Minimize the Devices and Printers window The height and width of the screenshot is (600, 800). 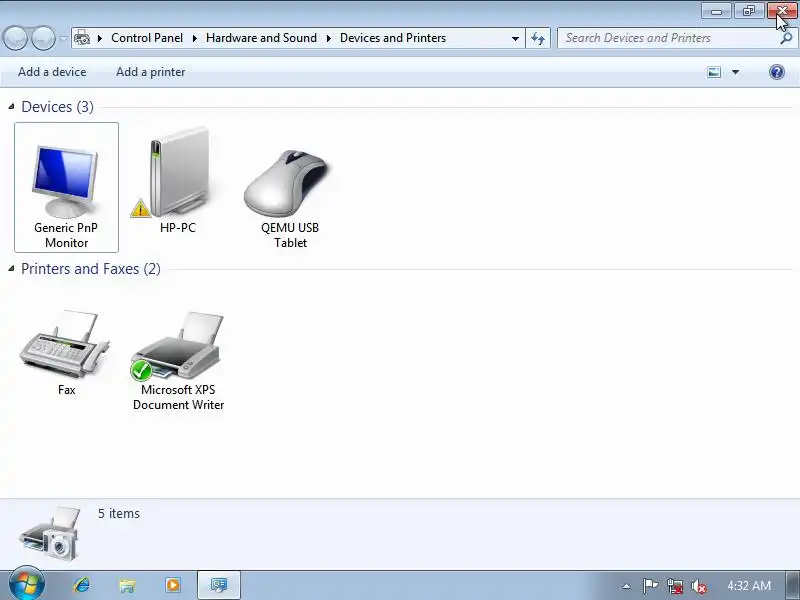(x=716, y=11)
